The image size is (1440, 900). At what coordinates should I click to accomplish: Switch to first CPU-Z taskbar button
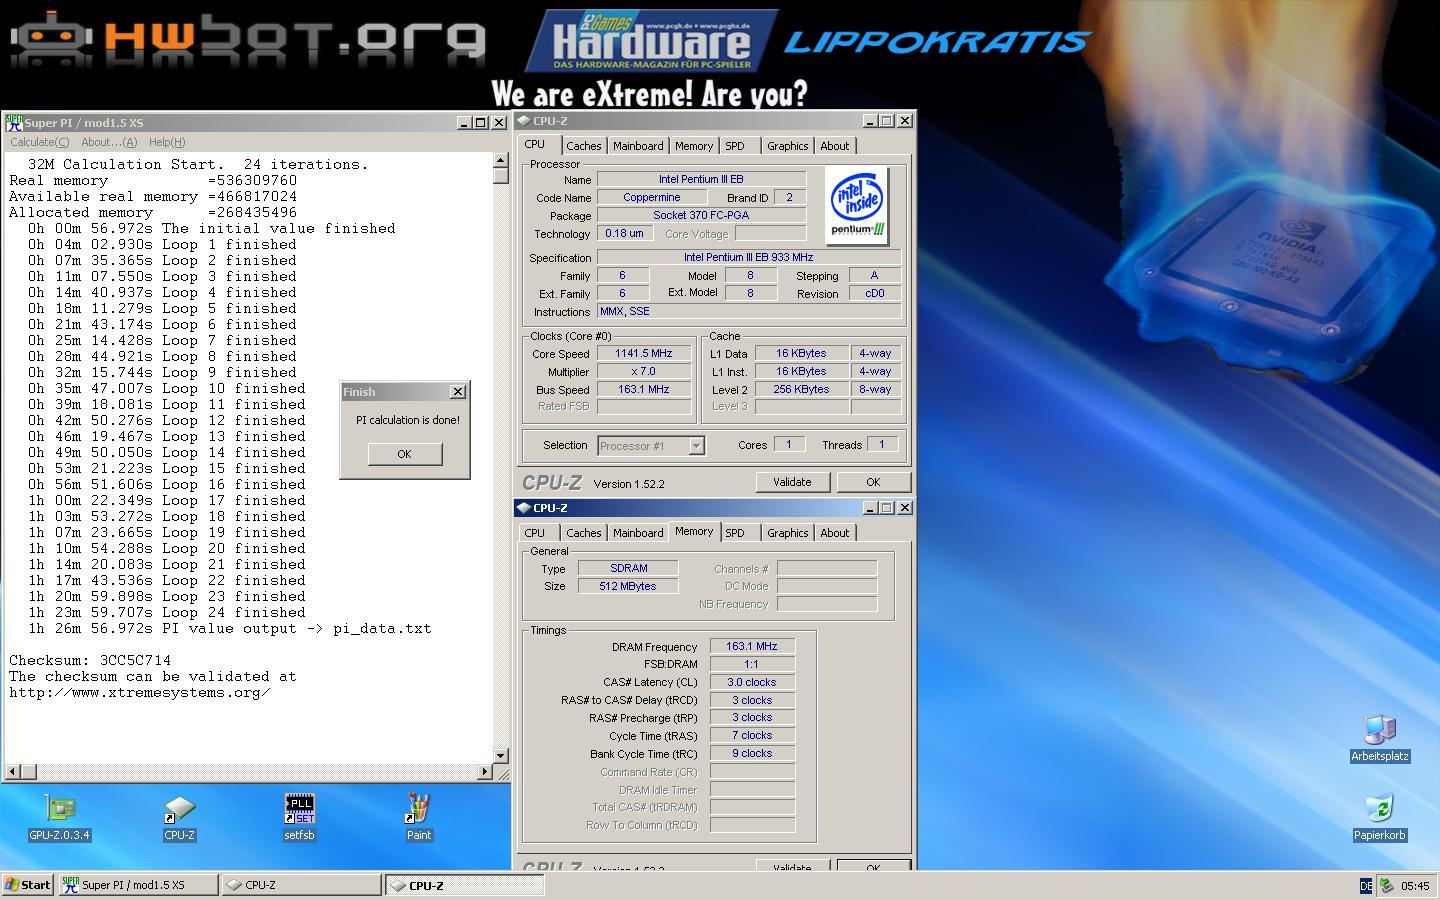(x=301, y=885)
